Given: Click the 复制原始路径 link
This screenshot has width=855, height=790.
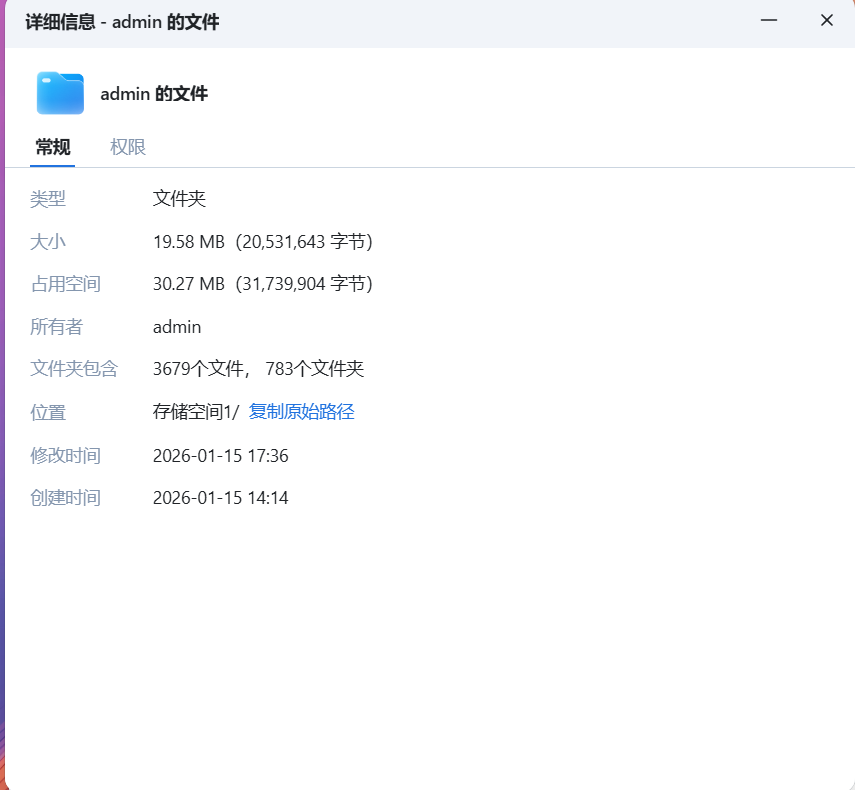Looking at the screenshot, I should pos(301,412).
